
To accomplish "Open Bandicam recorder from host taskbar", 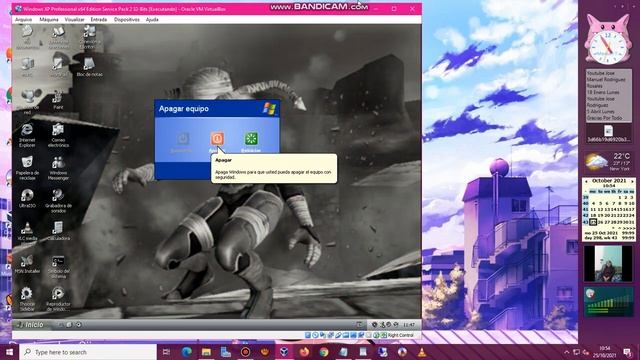I will pyautogui.click(x=245, y=352).
